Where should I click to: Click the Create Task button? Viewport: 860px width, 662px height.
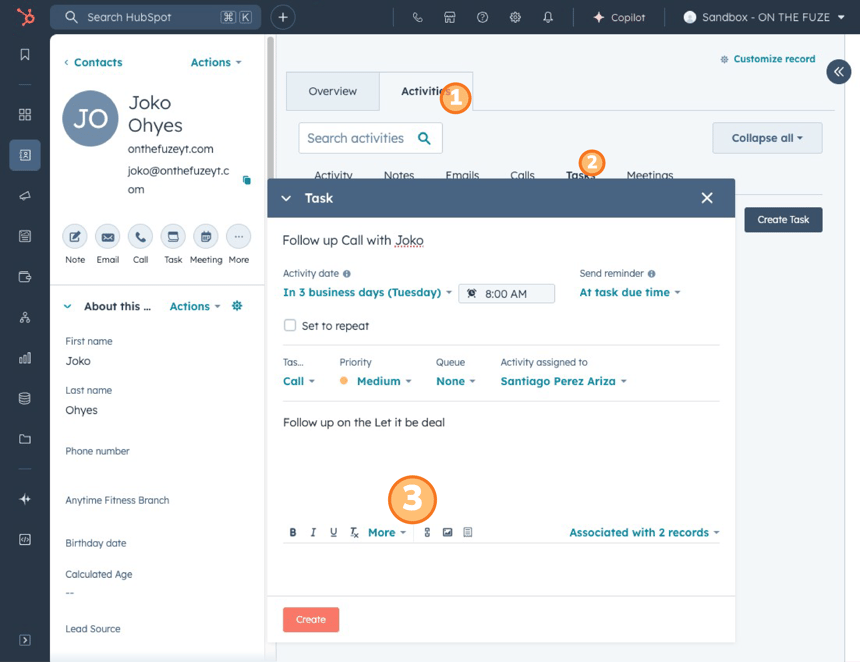783,220
